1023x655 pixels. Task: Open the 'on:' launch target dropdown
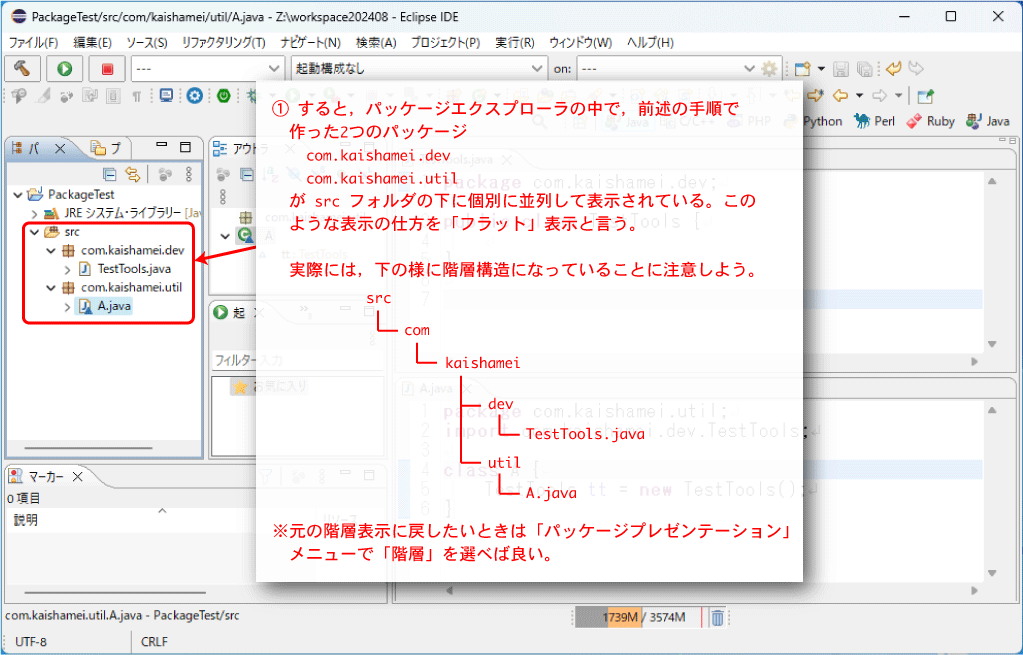click(x=667, y=69)
